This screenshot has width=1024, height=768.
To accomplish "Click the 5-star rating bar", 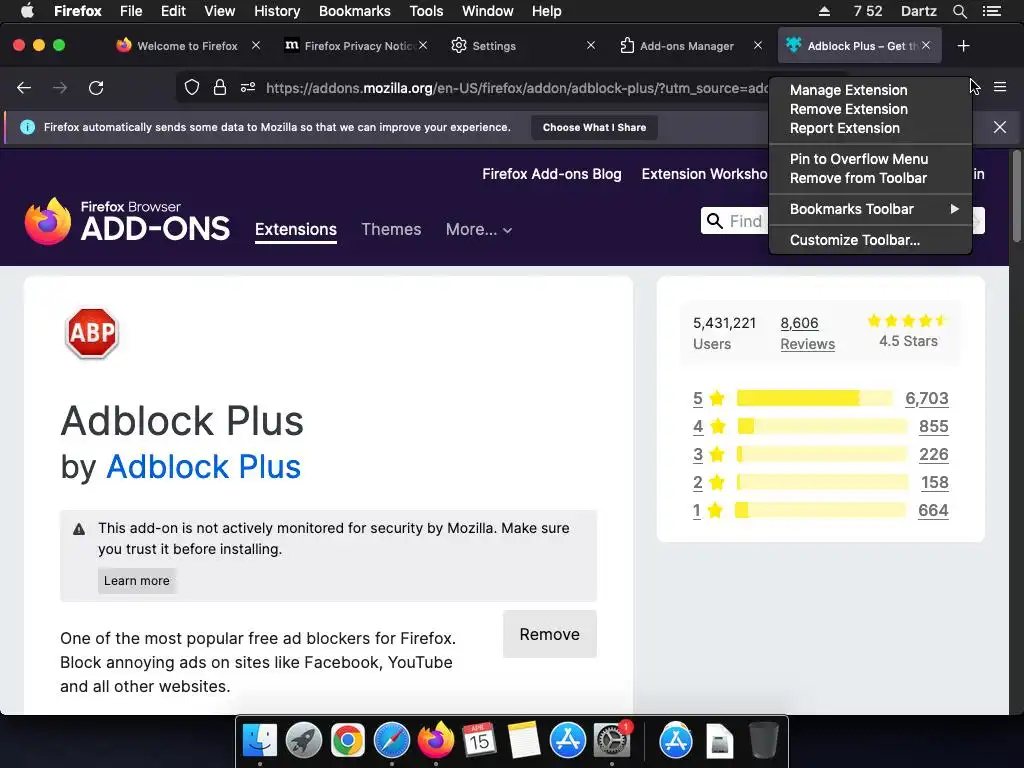I will [814, 398].
